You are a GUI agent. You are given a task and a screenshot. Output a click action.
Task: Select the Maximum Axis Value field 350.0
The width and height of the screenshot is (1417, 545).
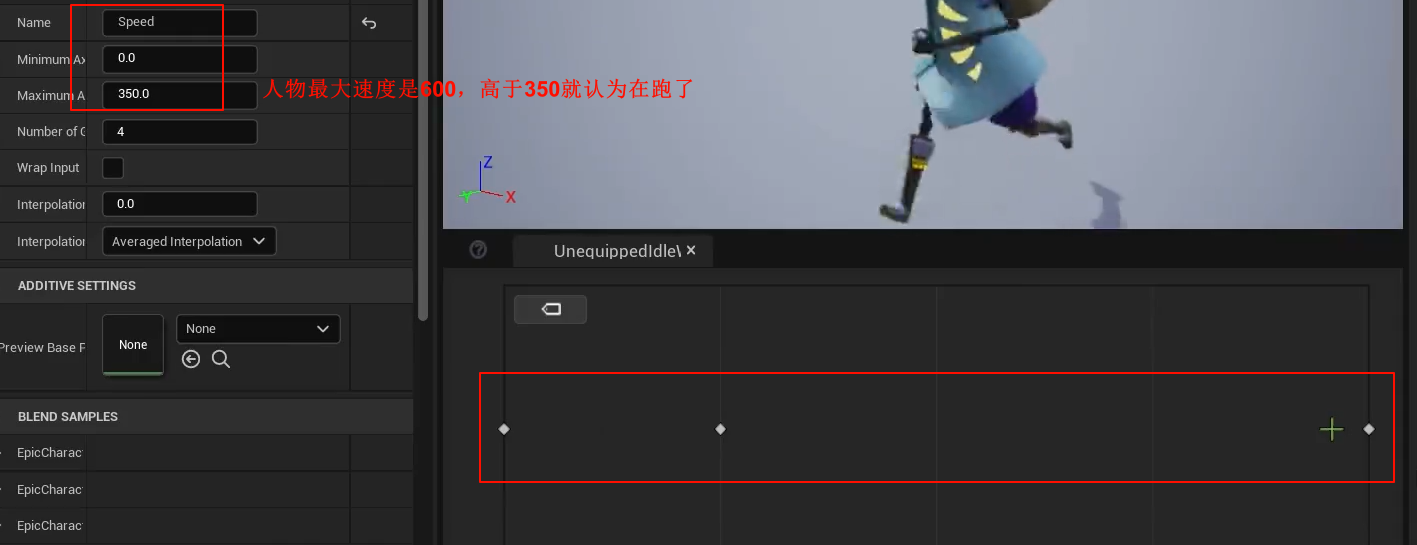[x=180, y=94]
